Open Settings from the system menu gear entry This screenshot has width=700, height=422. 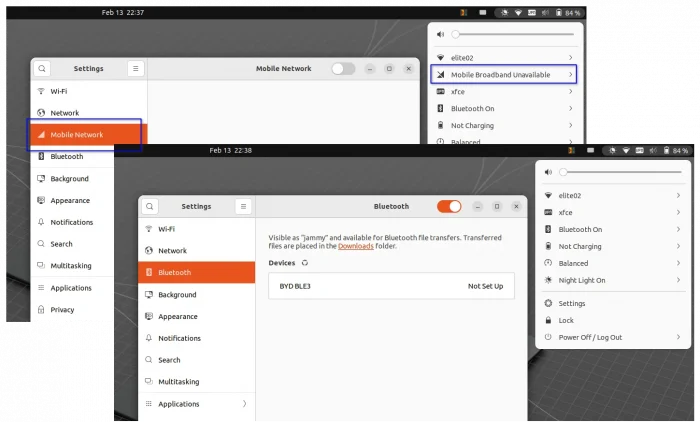tap(571, 303)
